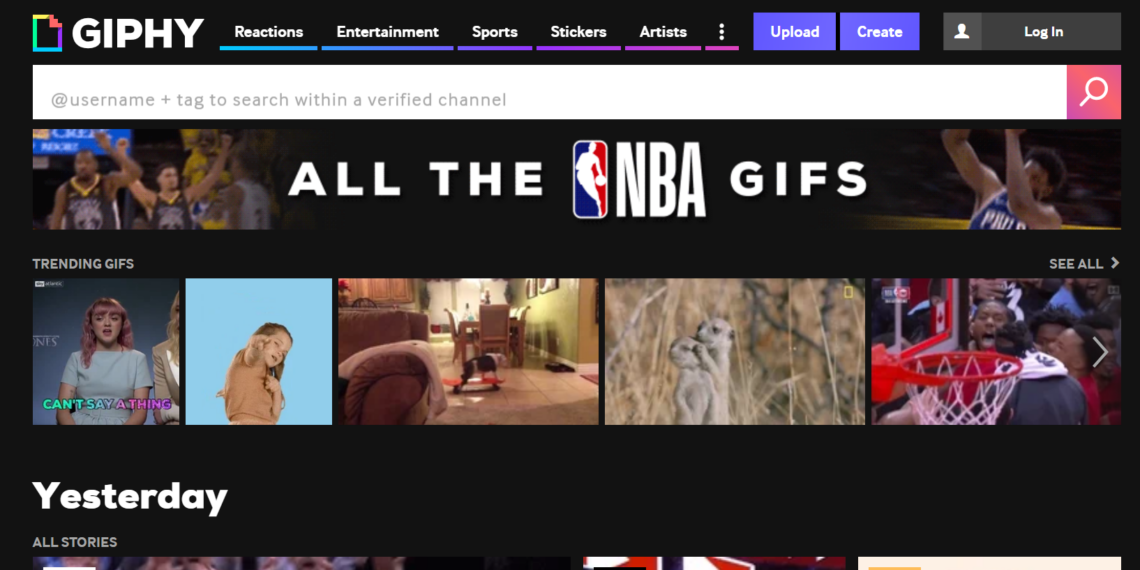The image size is (1140, 570).
Task: Click the right arrow on trending carousel
Action: tap(1100, 352)
